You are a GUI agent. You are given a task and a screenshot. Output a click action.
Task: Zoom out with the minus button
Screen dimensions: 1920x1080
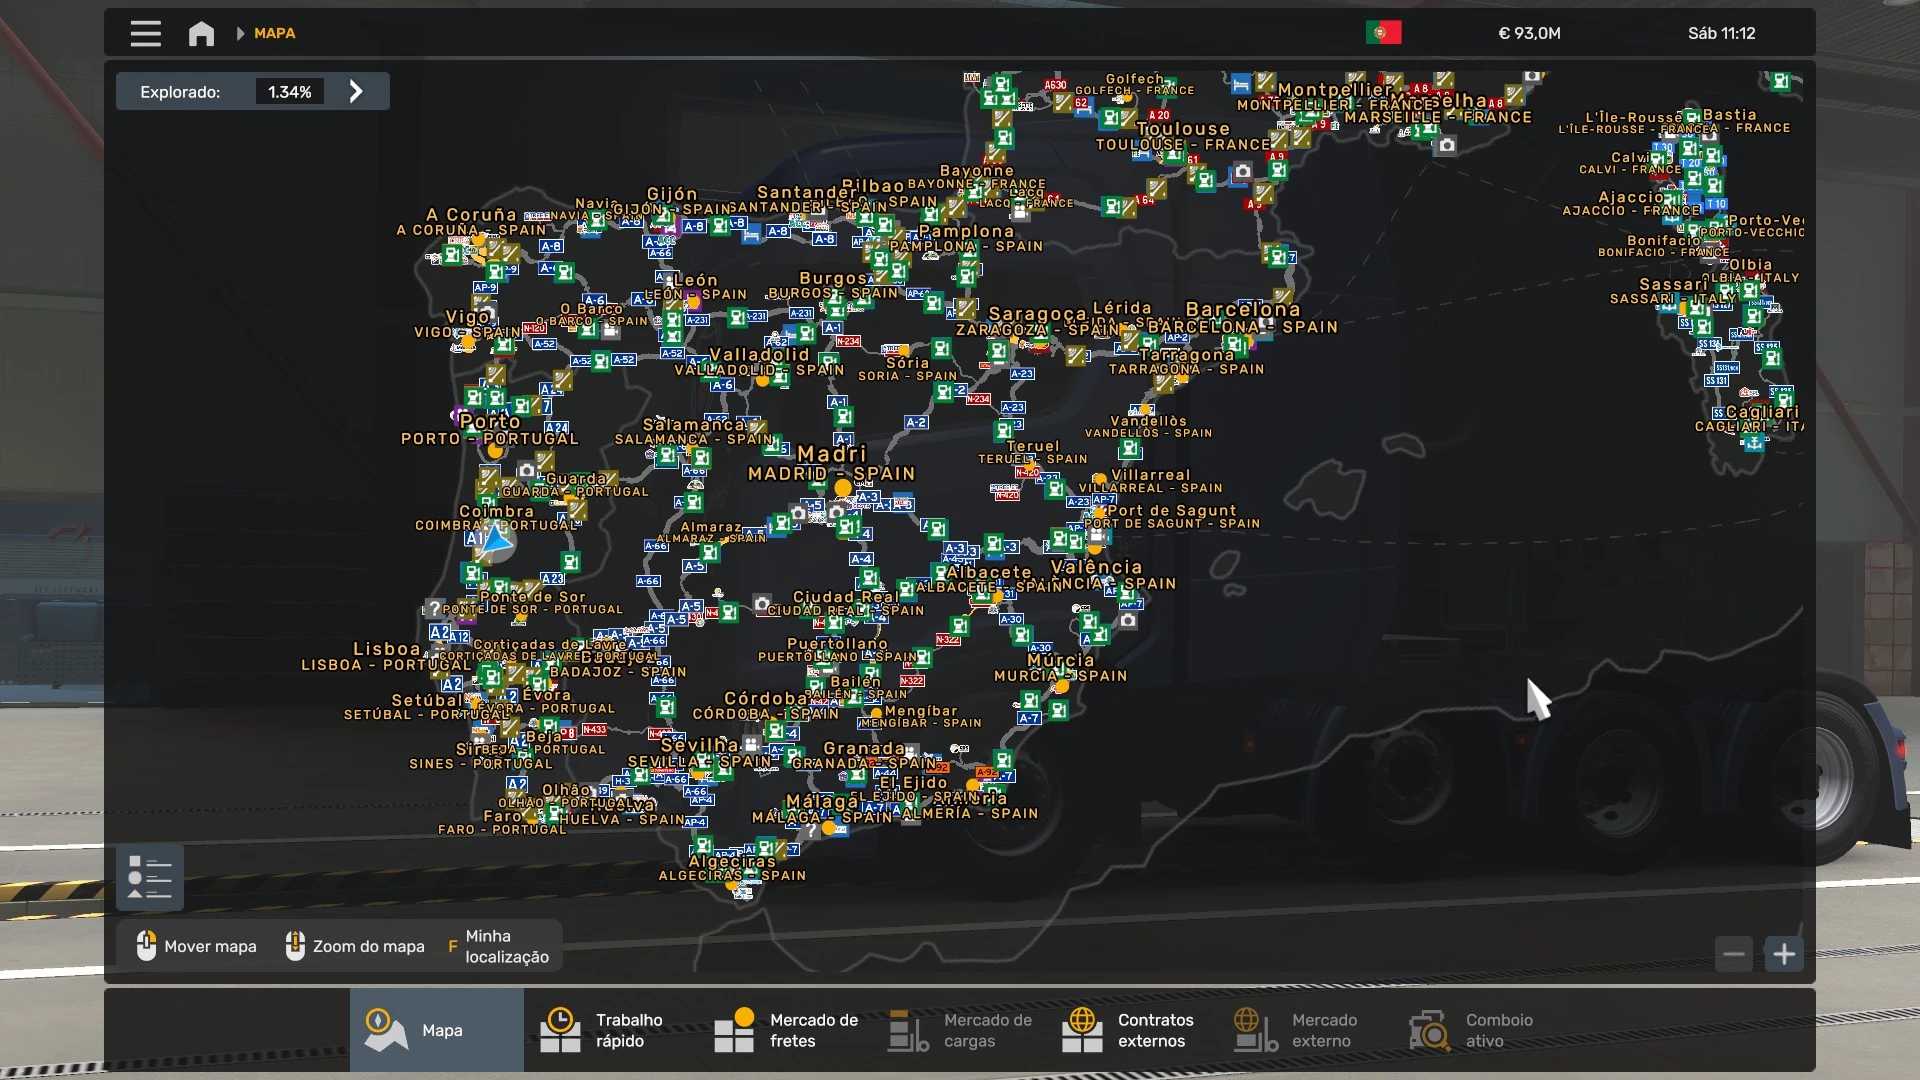pyautogui.click(x=1734, y=954)
